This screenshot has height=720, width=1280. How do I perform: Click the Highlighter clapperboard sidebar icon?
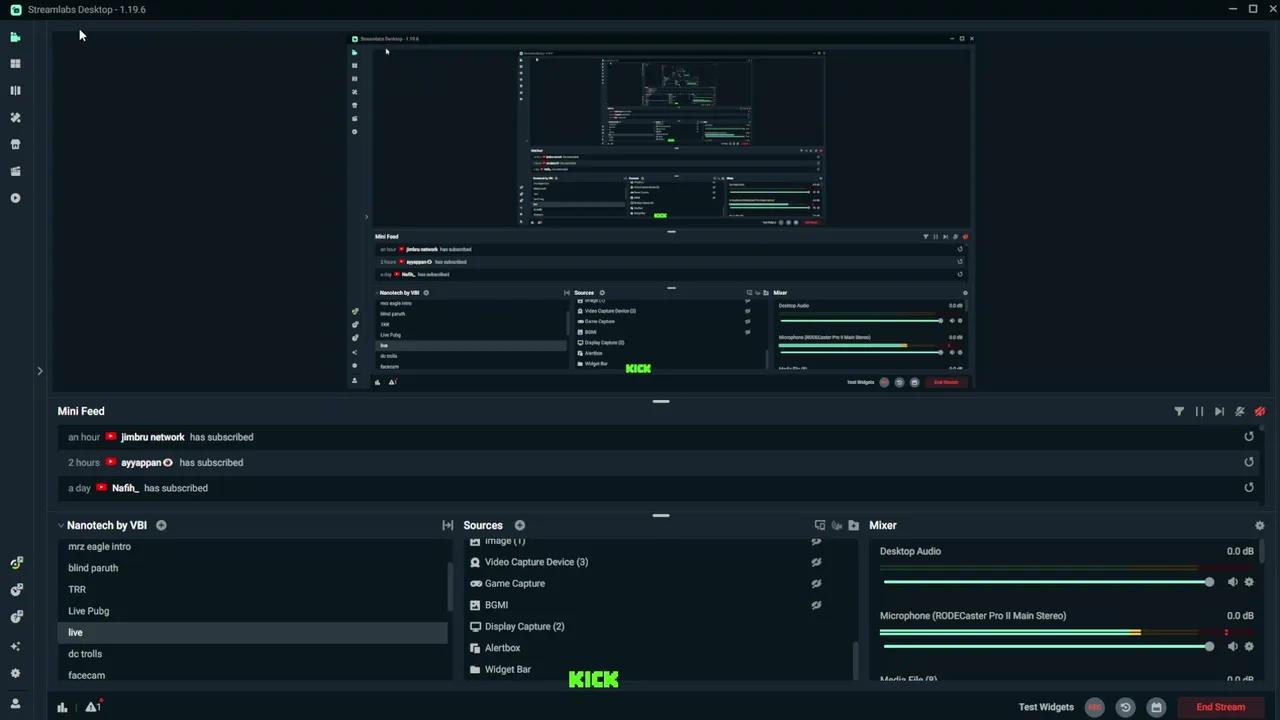click(x=15, y=171)
